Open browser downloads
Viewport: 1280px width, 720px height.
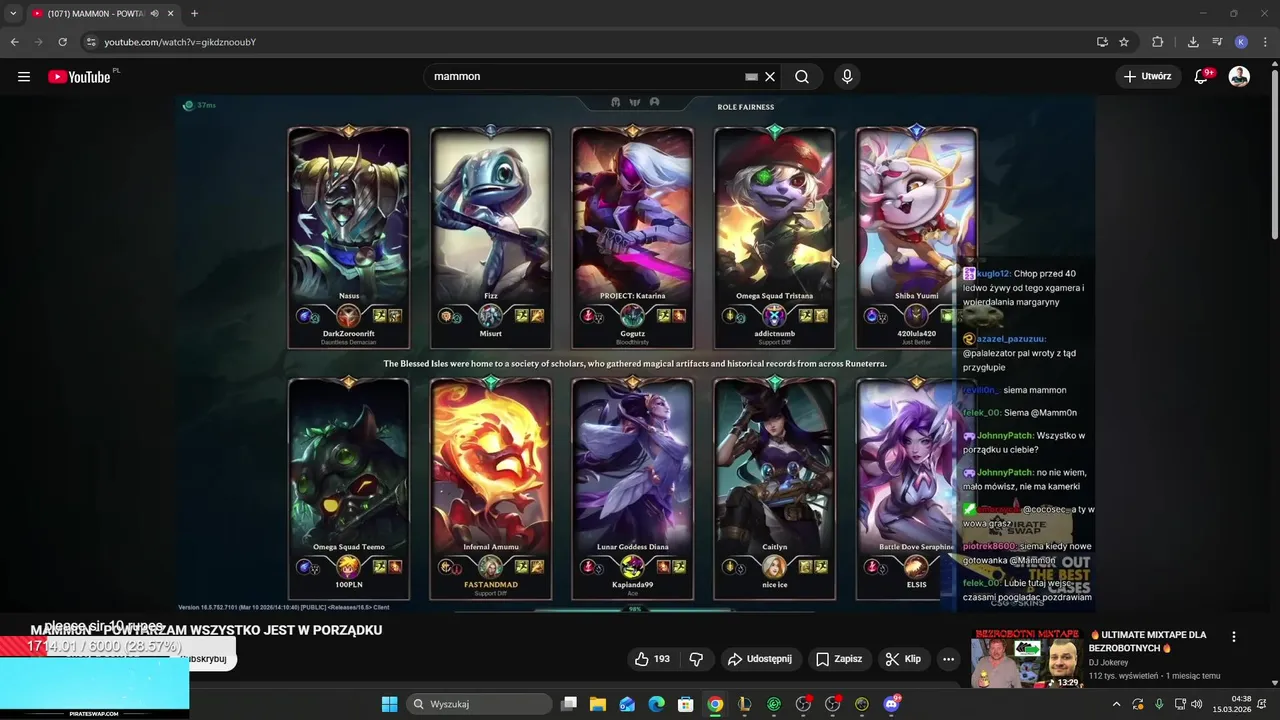coord(1193,42)
